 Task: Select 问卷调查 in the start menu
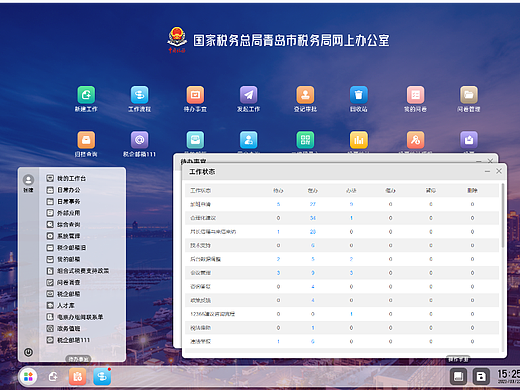coord(63,282)
